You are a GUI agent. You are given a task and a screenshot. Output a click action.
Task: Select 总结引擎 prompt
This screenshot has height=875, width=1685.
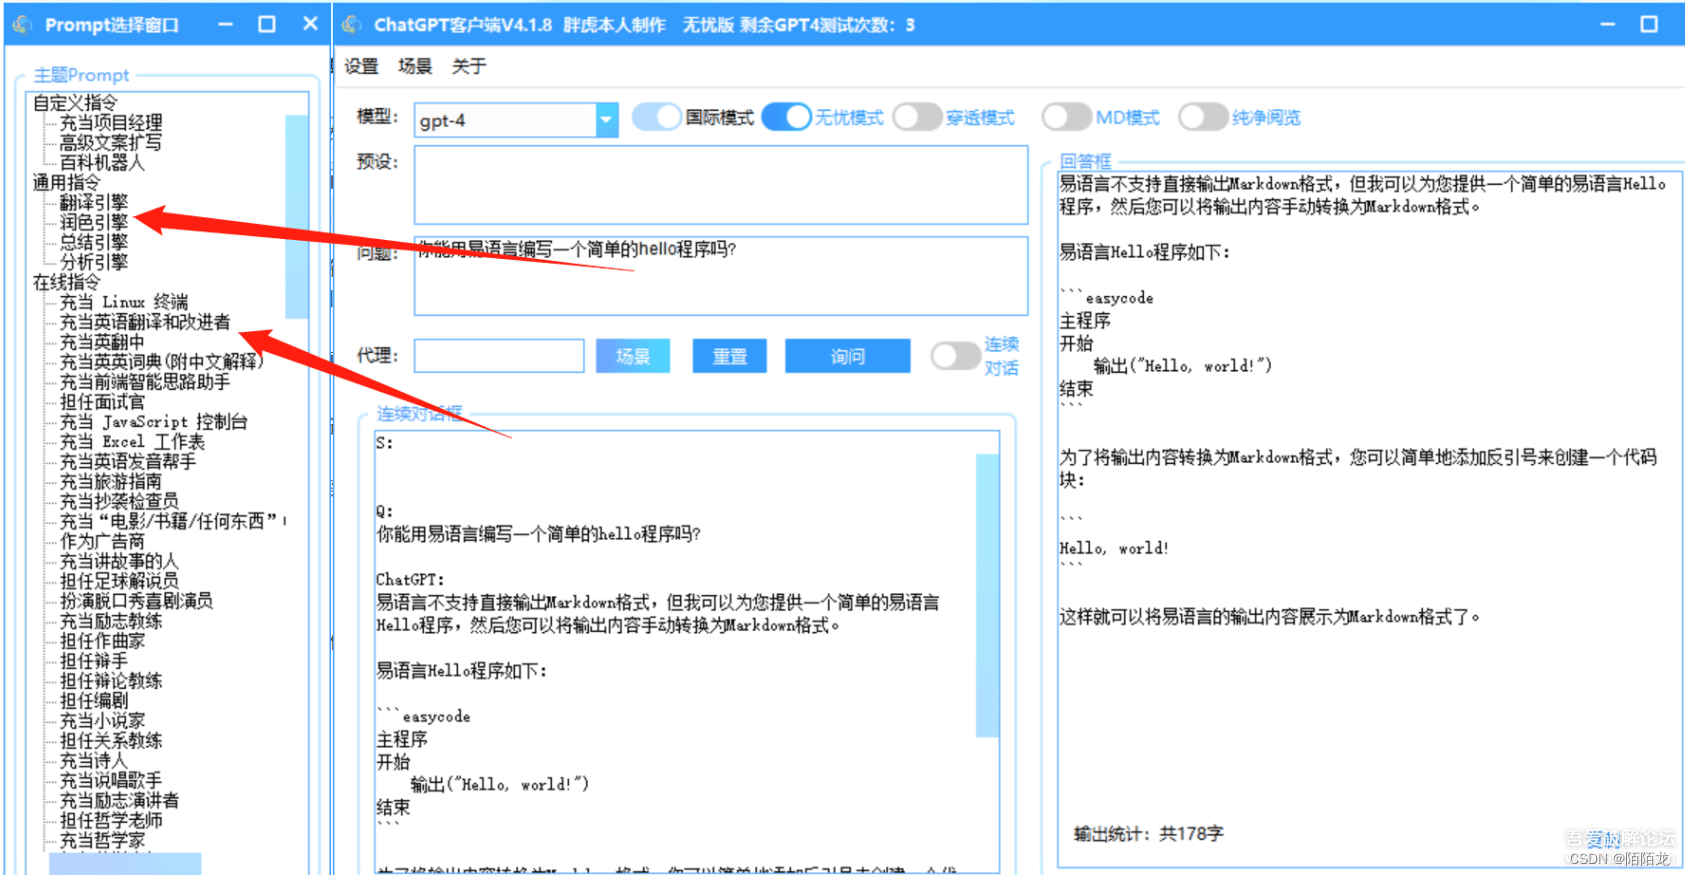pos(94,242)
